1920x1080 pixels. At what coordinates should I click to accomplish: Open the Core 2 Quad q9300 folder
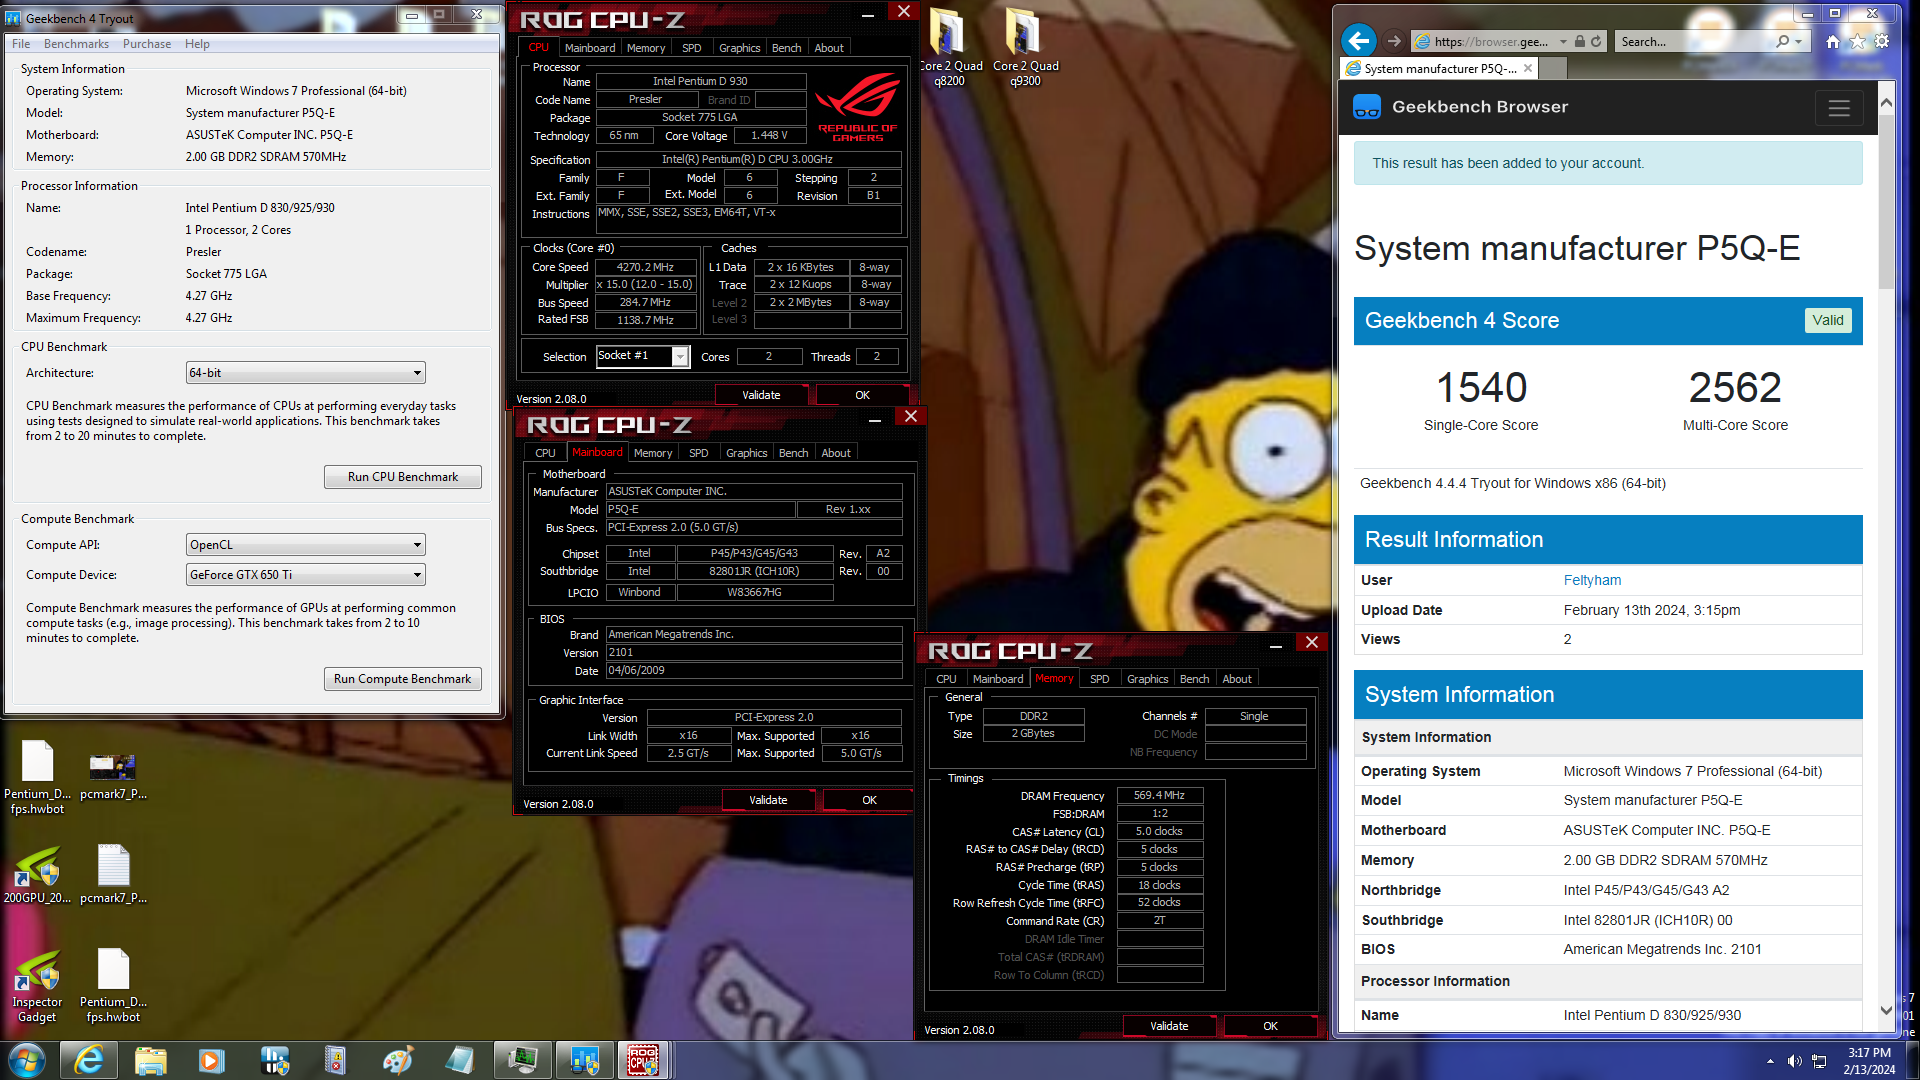(1025, 48)
